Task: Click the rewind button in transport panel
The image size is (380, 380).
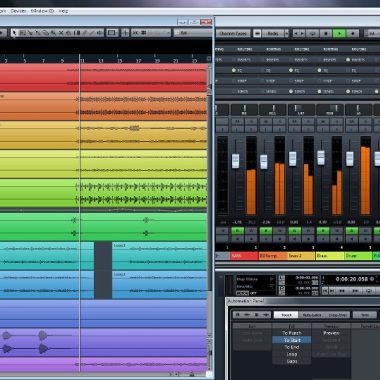Action: [x=342, y=291]
